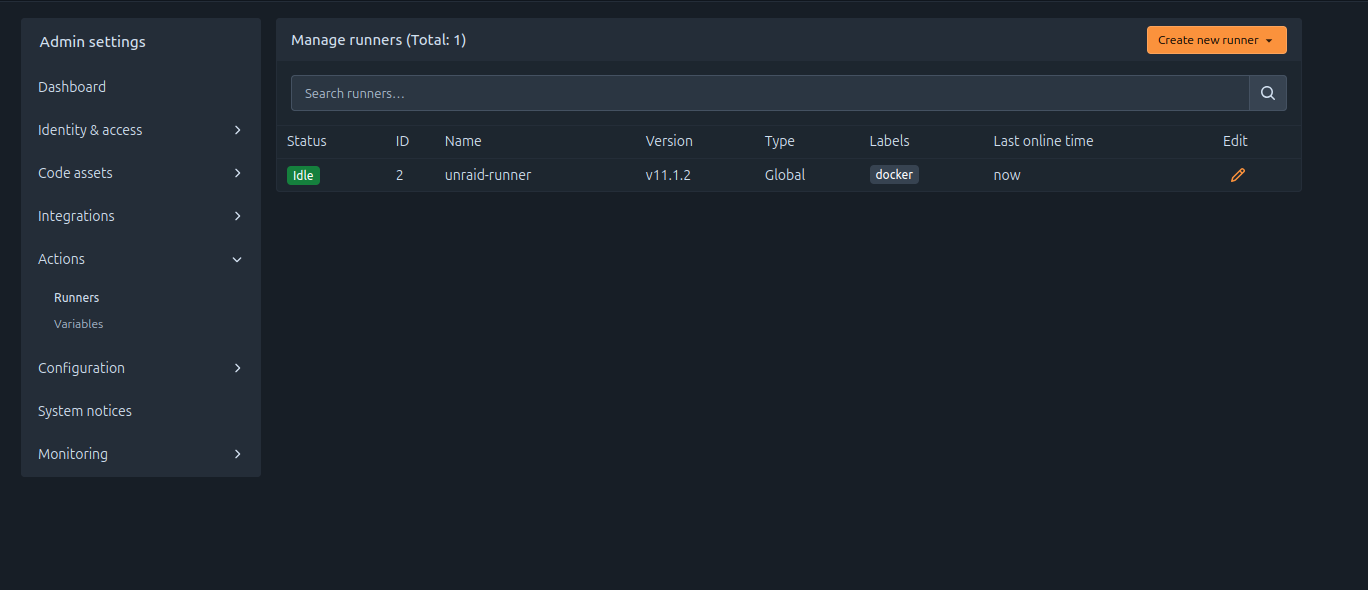Select the Runners submenu item
The height and width of the screenshot is (590, 1368).
76,298
